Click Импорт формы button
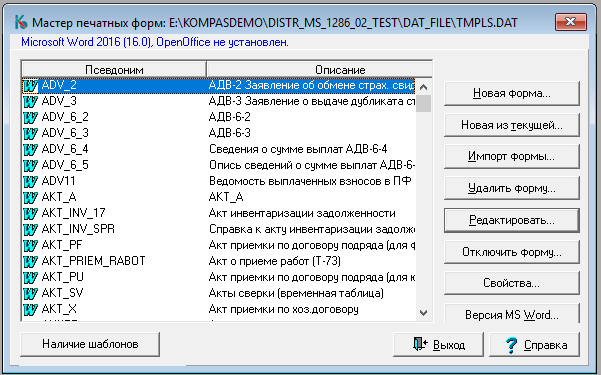 point(512,156)
